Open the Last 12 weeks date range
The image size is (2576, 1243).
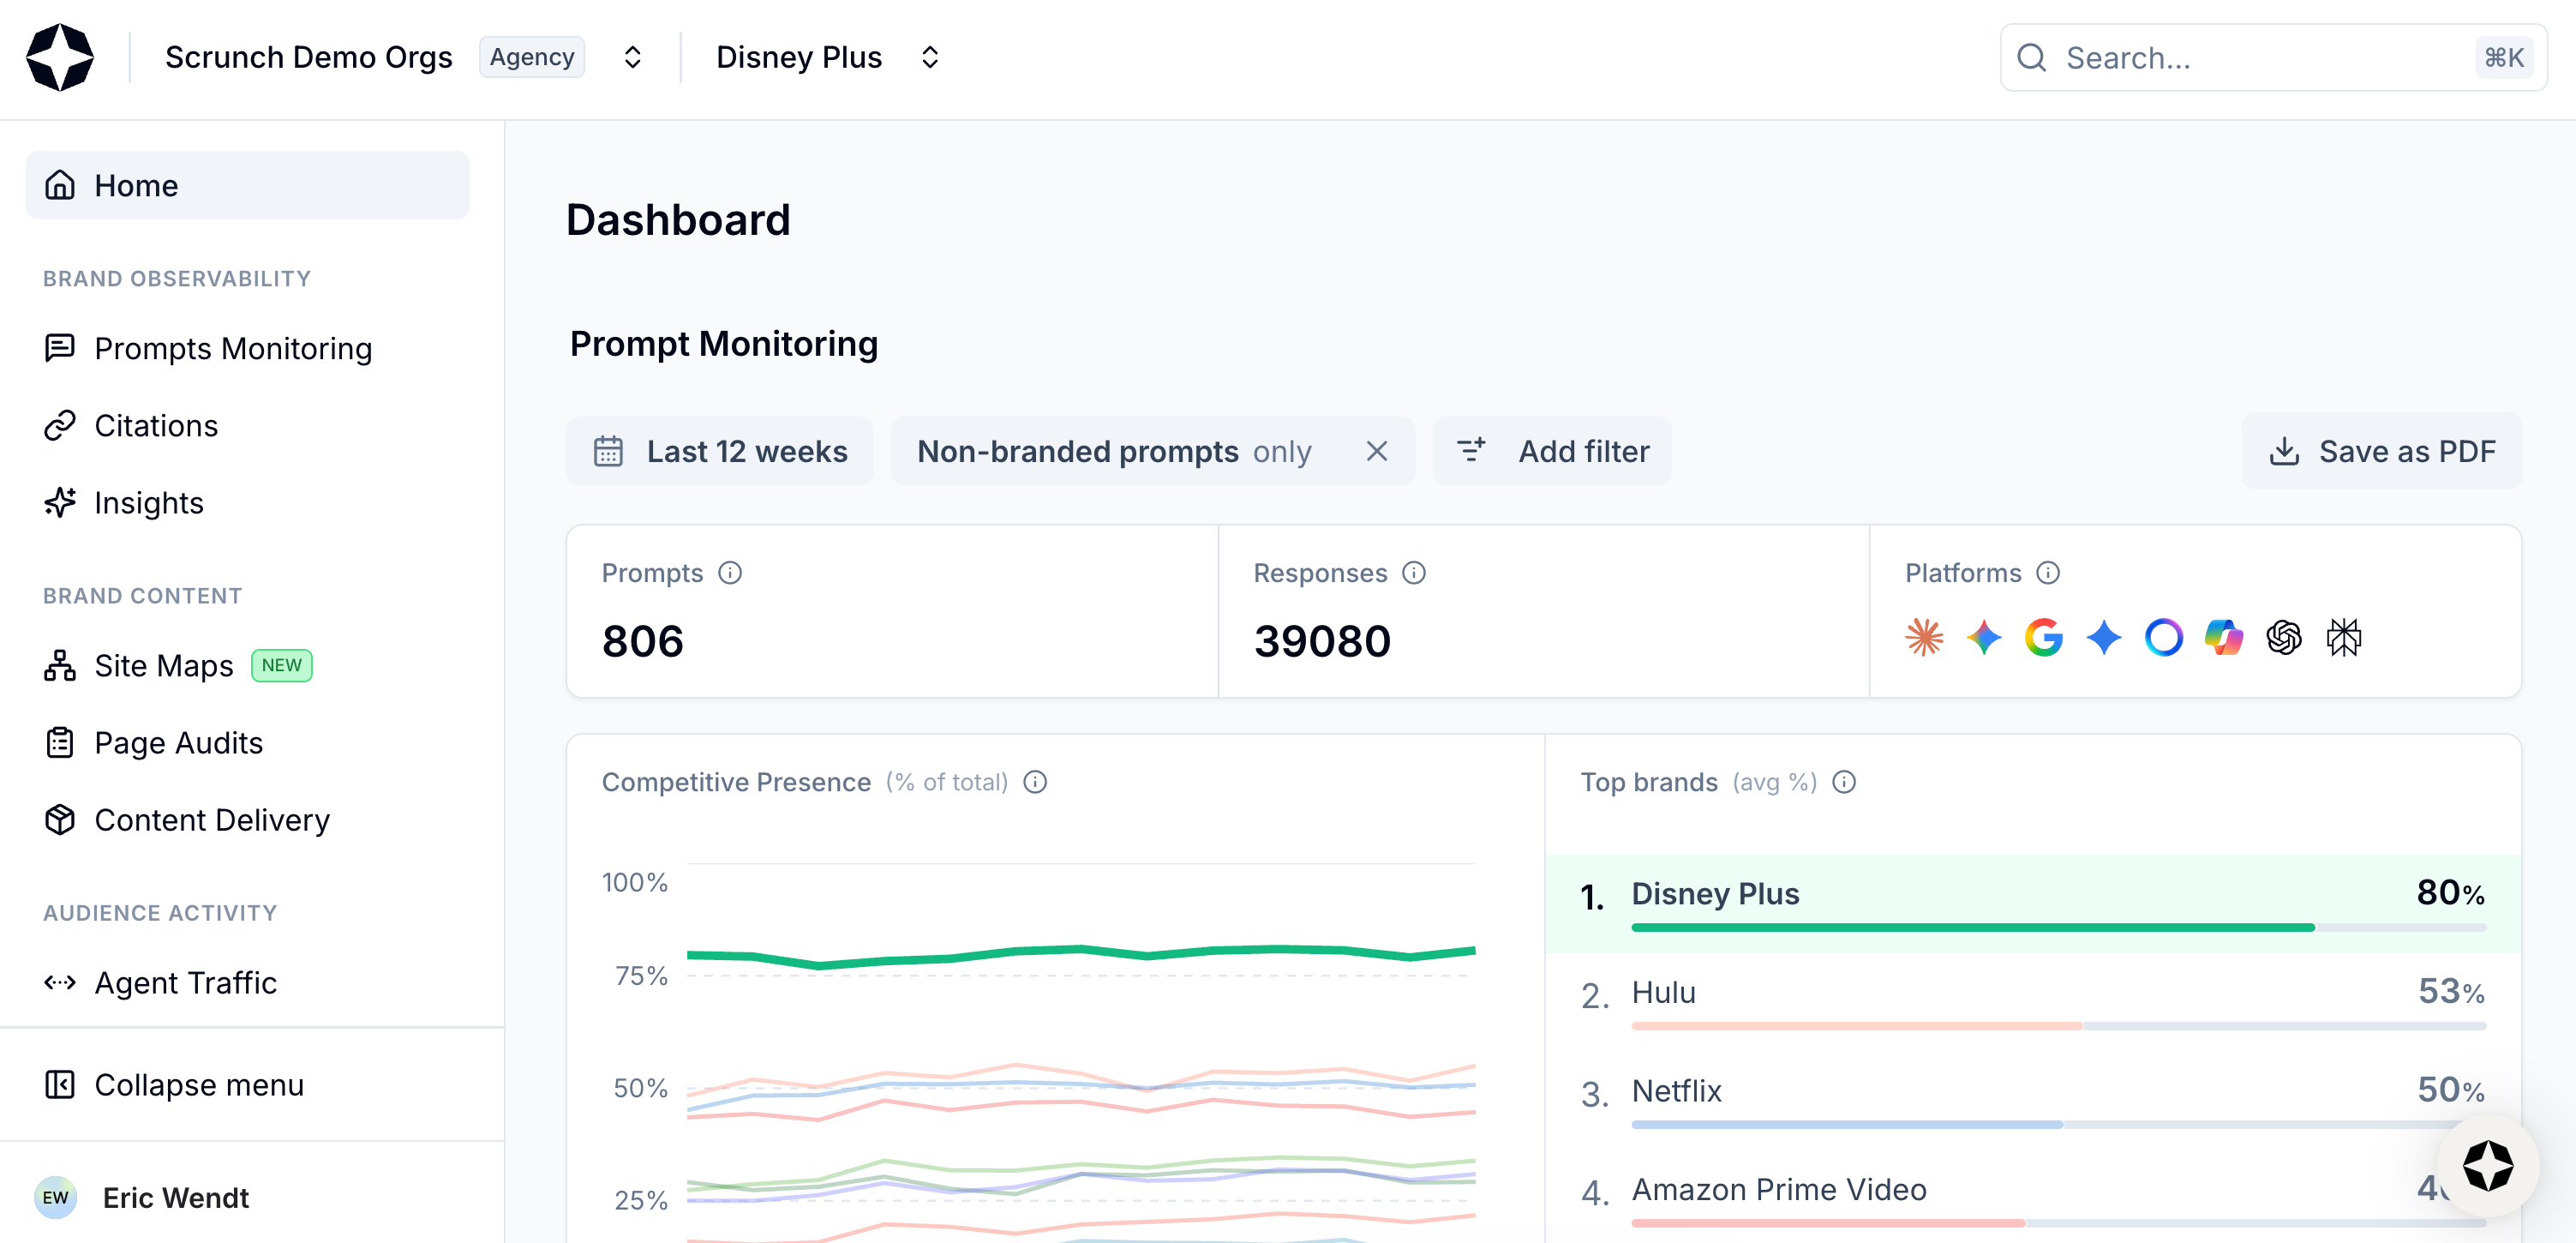click(720, 452)
